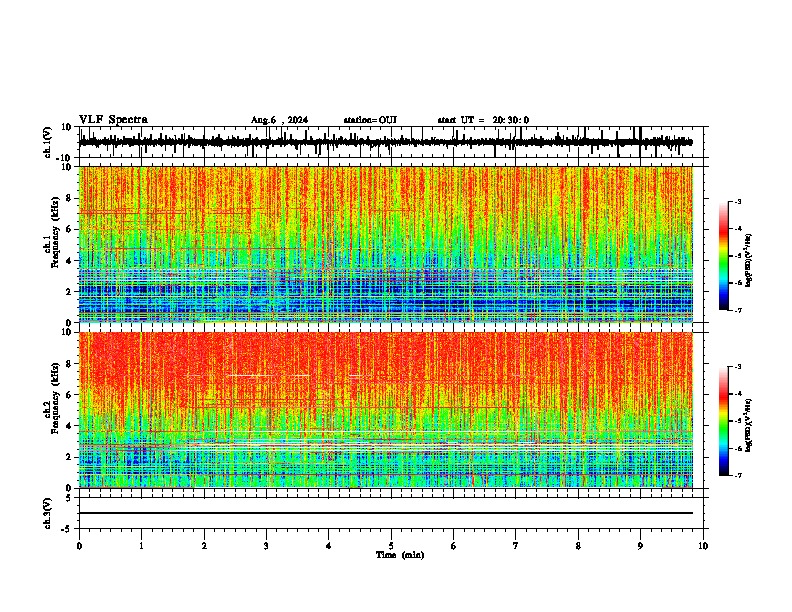This screenshot has height=612, width=792.
Task: Click inside the ch.1 spectrogram panel
Action: click(x=385, y=244)
